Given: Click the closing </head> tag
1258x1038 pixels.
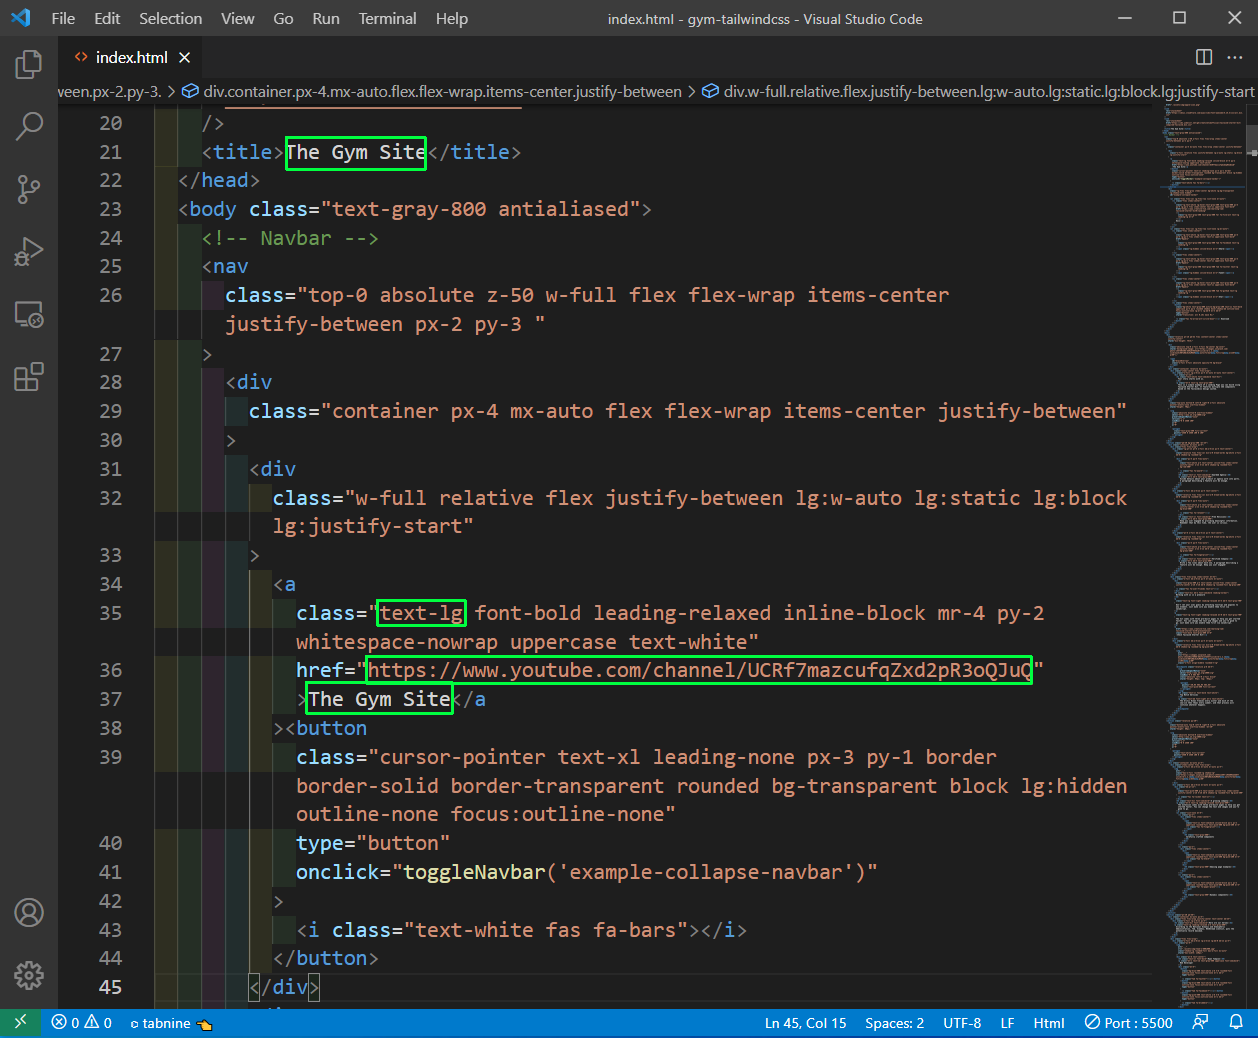Looking at the screenshot, I should point(219,180).
